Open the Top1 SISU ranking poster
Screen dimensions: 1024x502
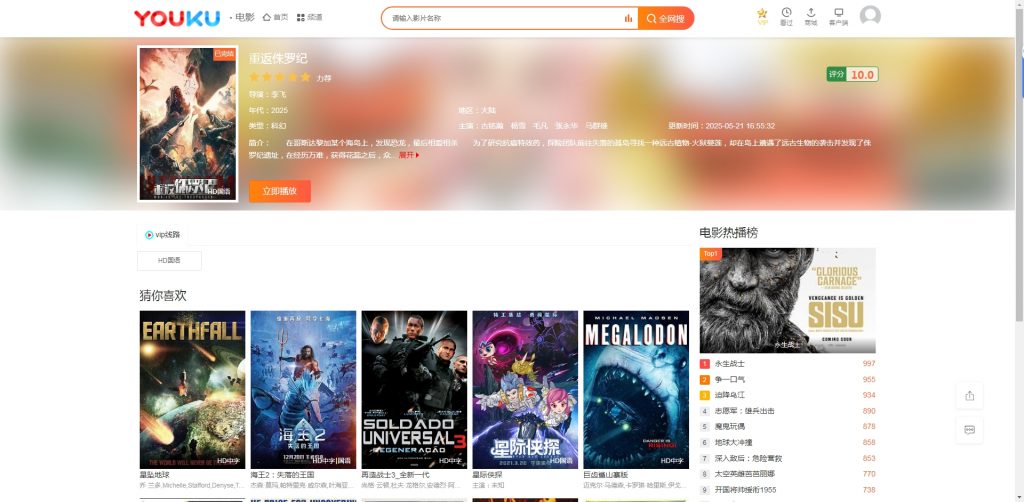coord(788,300)
